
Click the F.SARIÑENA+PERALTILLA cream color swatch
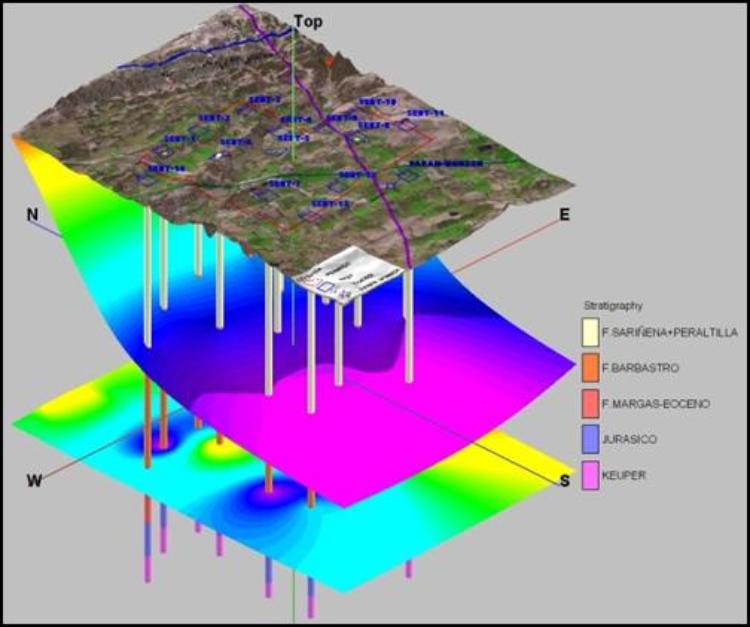pos(592,331)
